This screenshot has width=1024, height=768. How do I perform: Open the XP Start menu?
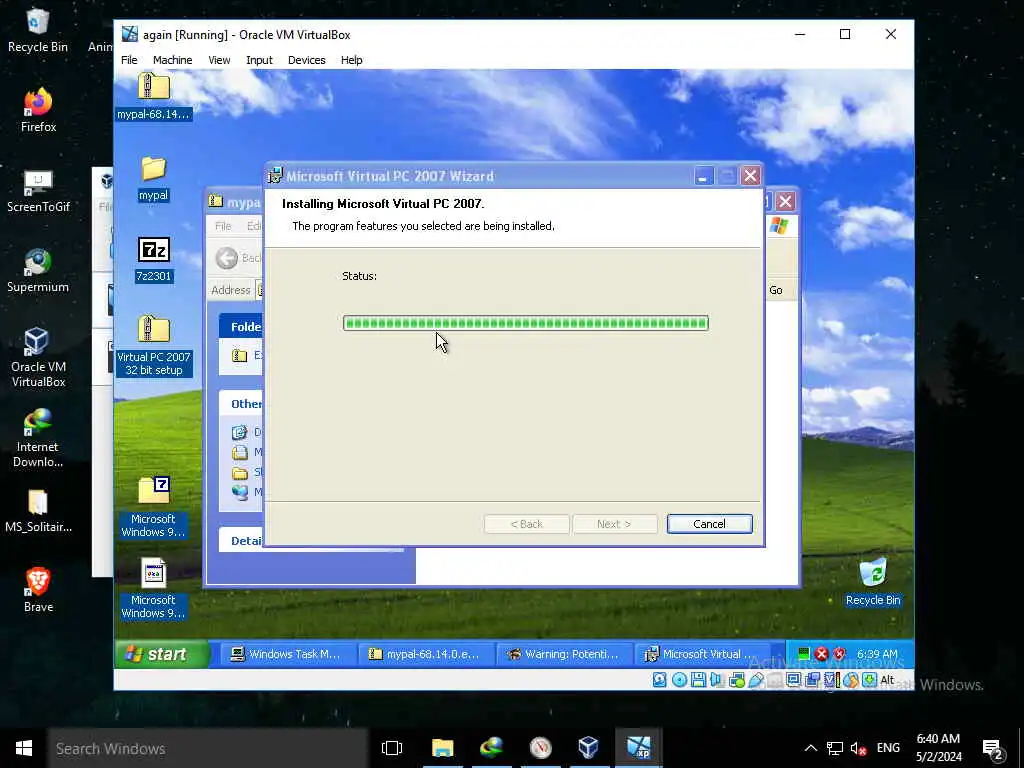[162, 654]
